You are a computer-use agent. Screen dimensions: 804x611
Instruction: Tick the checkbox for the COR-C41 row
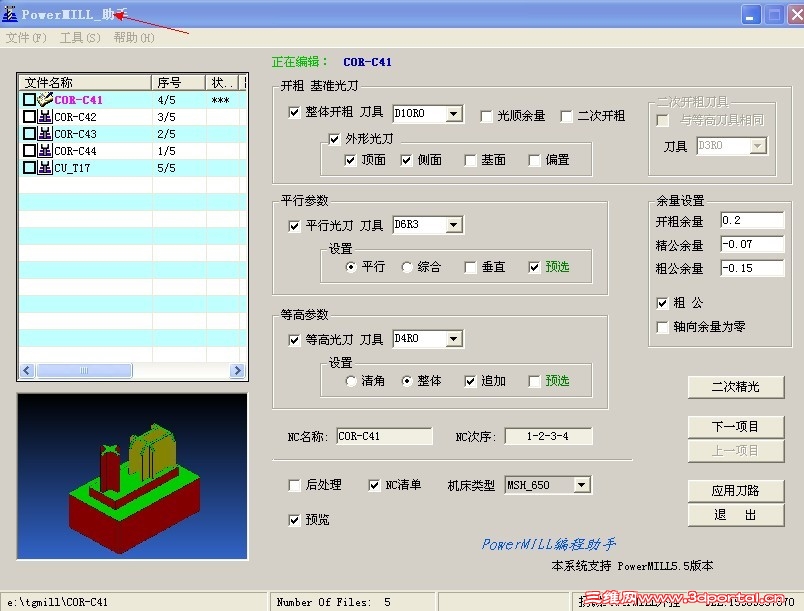point(30,99)
